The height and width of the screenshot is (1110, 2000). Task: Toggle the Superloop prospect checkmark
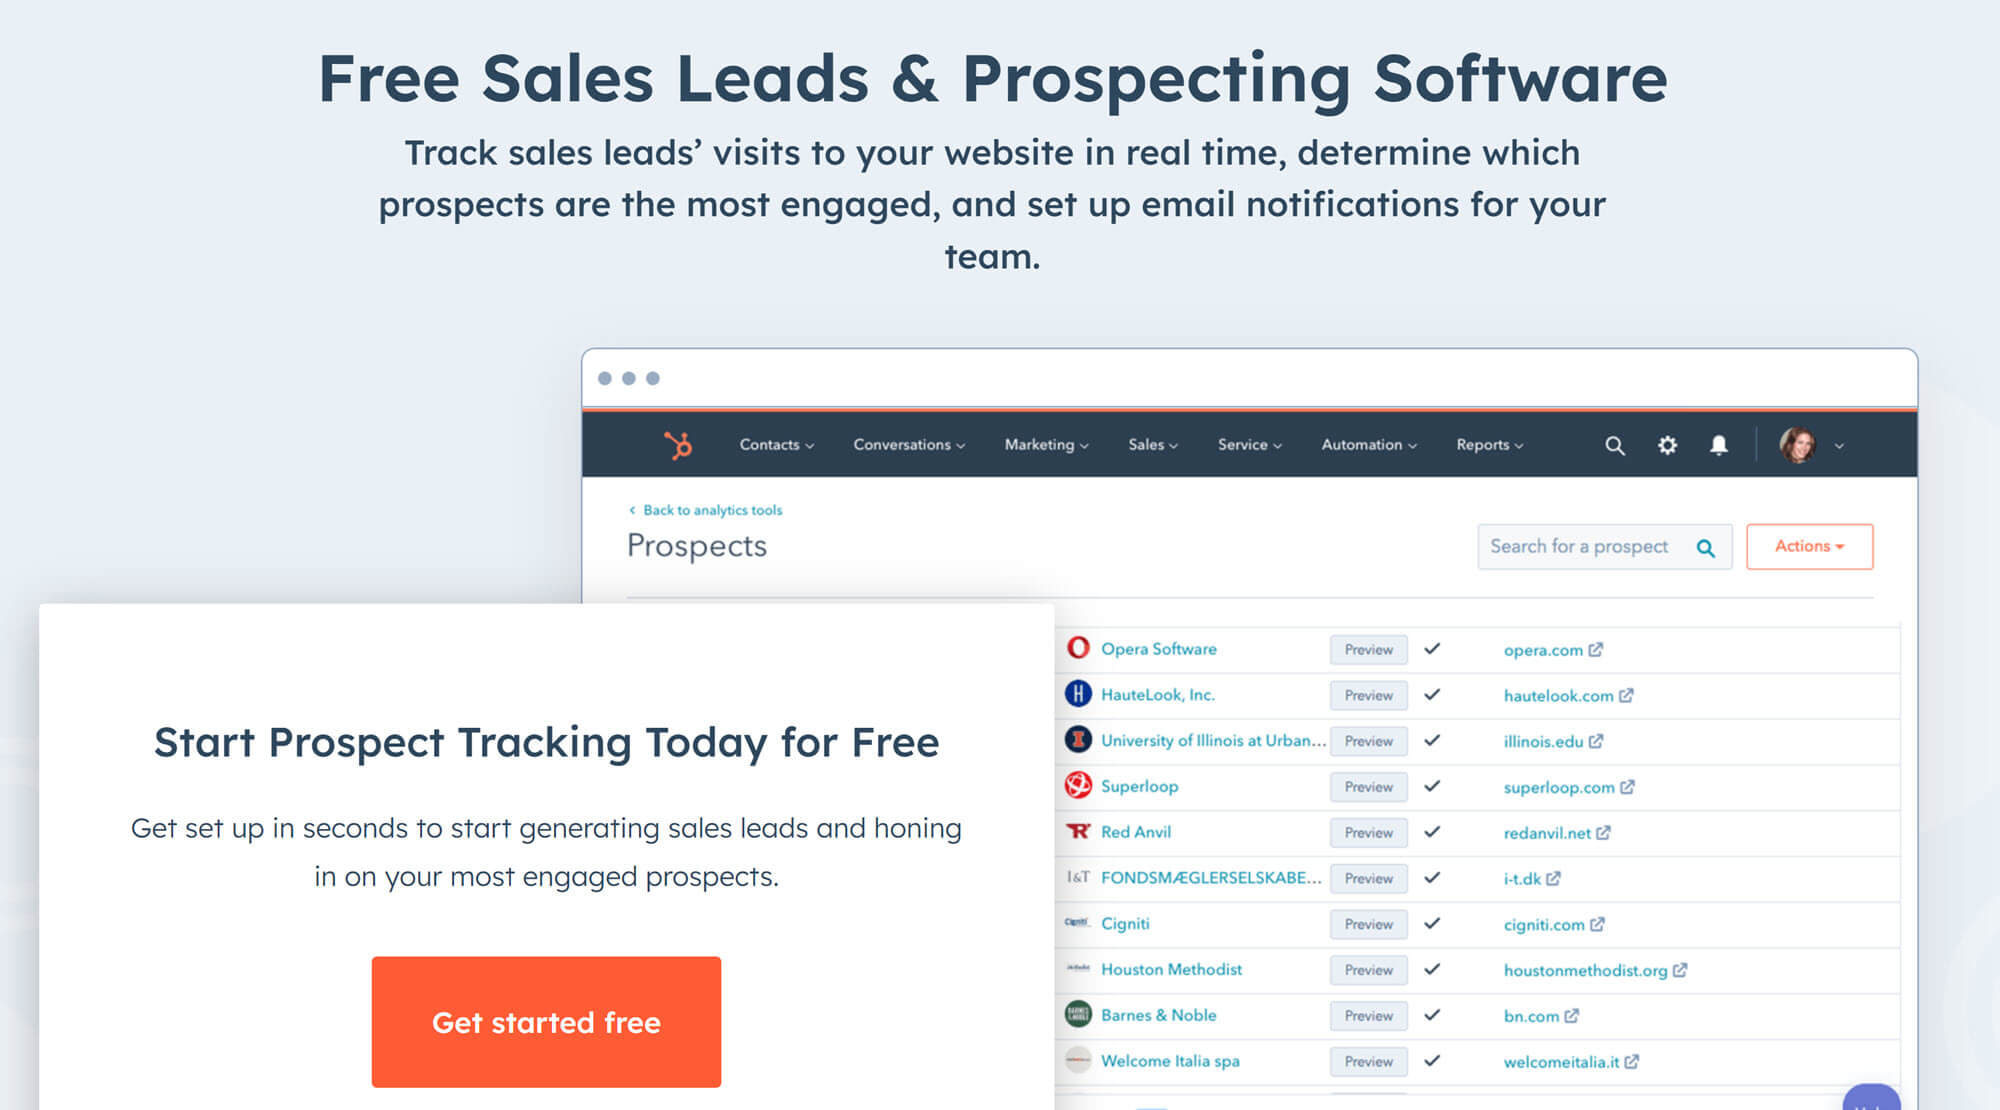[1435, 787]
